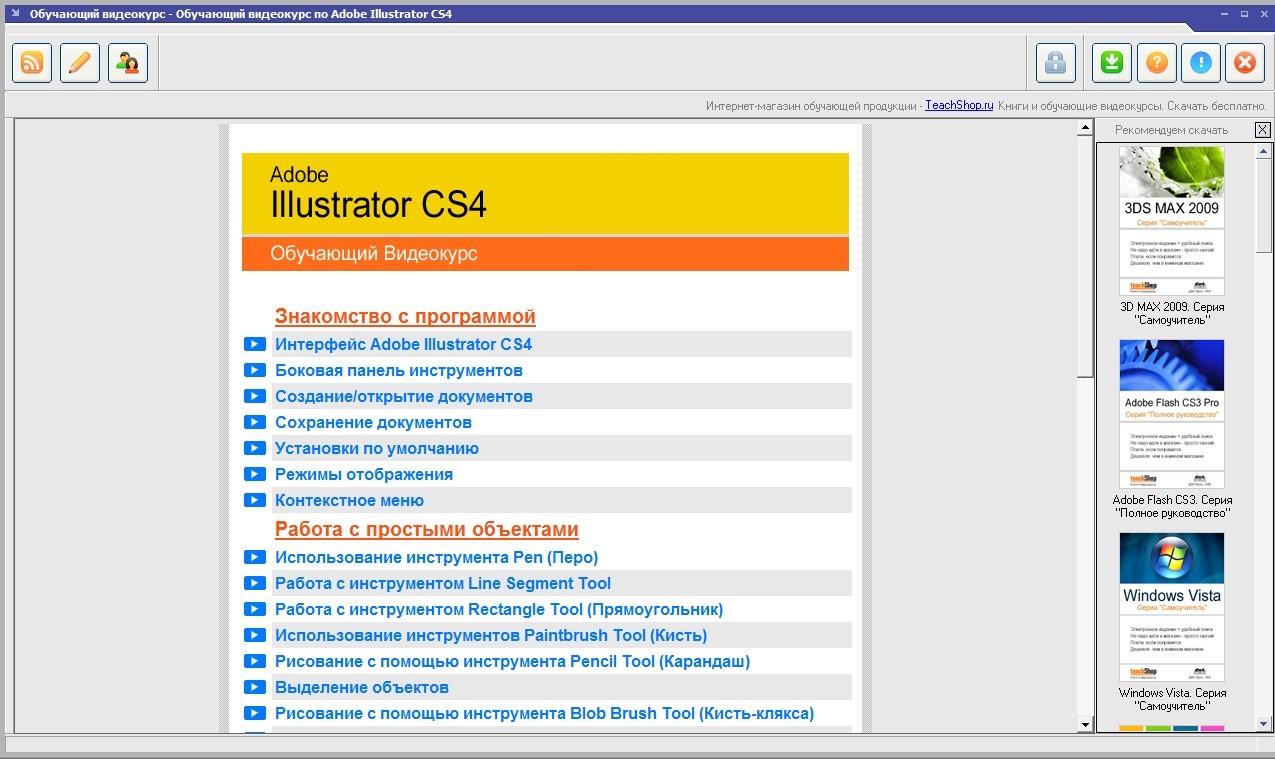Click the user contact toolbar icon
This screenshot has width=1275, height=759.
(x=128, y=63)
